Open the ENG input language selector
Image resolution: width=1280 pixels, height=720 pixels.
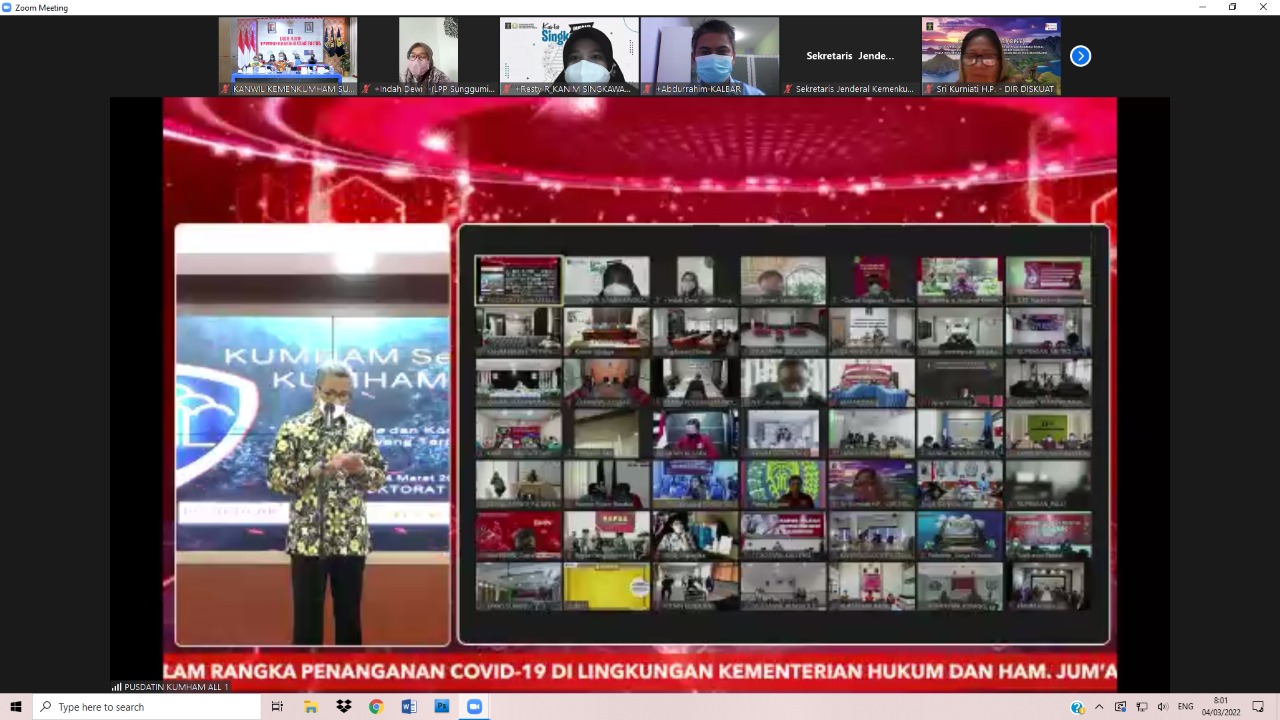click(1186, 707)
